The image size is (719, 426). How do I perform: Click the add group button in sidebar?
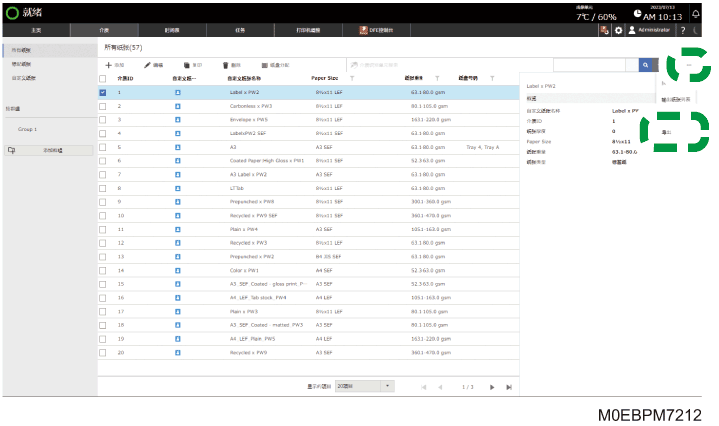click(49, 150)
